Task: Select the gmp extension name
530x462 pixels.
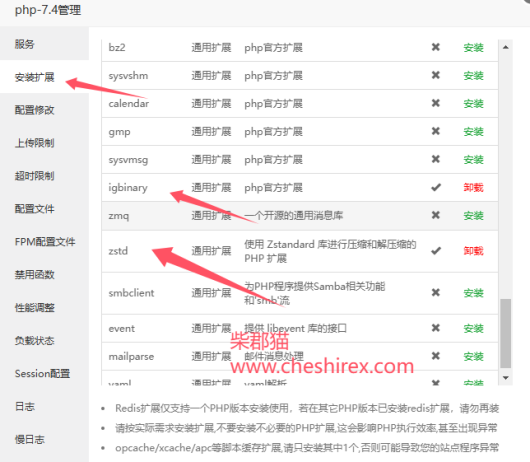Action: 119,132
